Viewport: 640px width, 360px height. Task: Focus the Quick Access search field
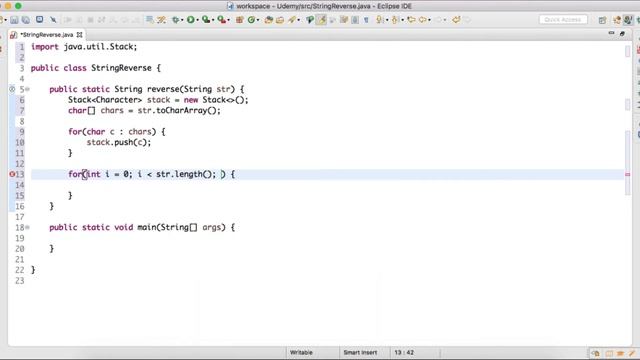(562, 20)
